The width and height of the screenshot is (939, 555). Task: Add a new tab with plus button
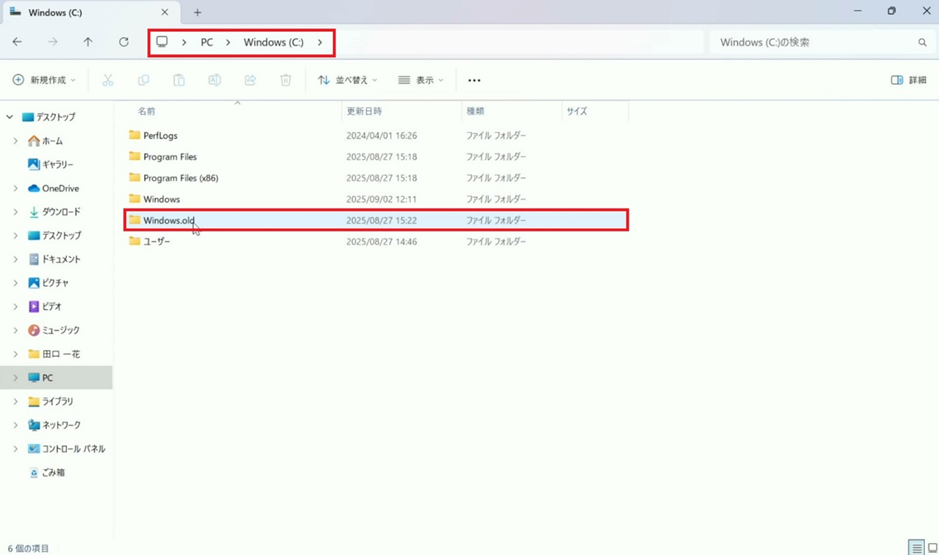click(197, 13)
